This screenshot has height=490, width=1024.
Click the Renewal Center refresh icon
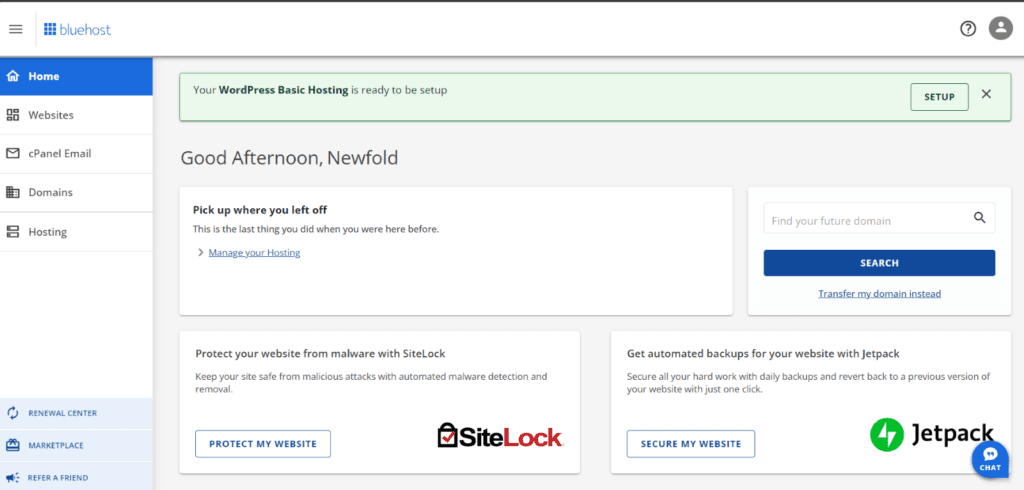[12, 413]
